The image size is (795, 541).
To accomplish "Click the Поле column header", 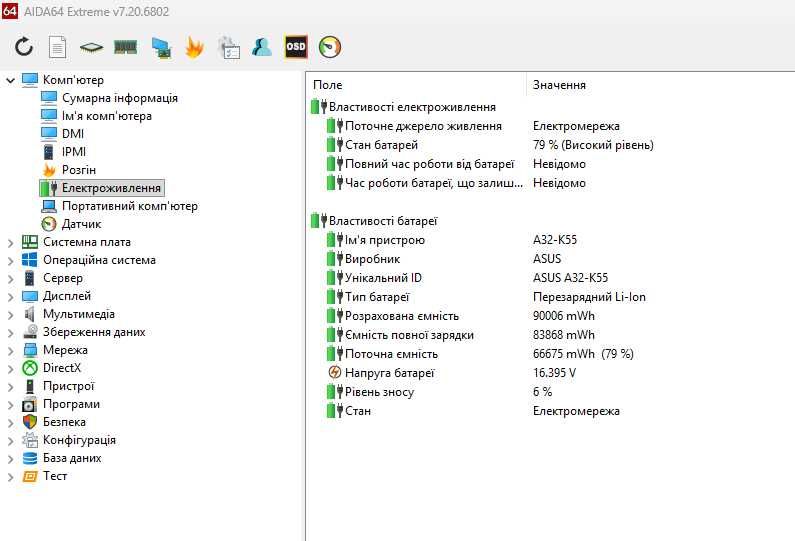I will (x=328, y=85).
